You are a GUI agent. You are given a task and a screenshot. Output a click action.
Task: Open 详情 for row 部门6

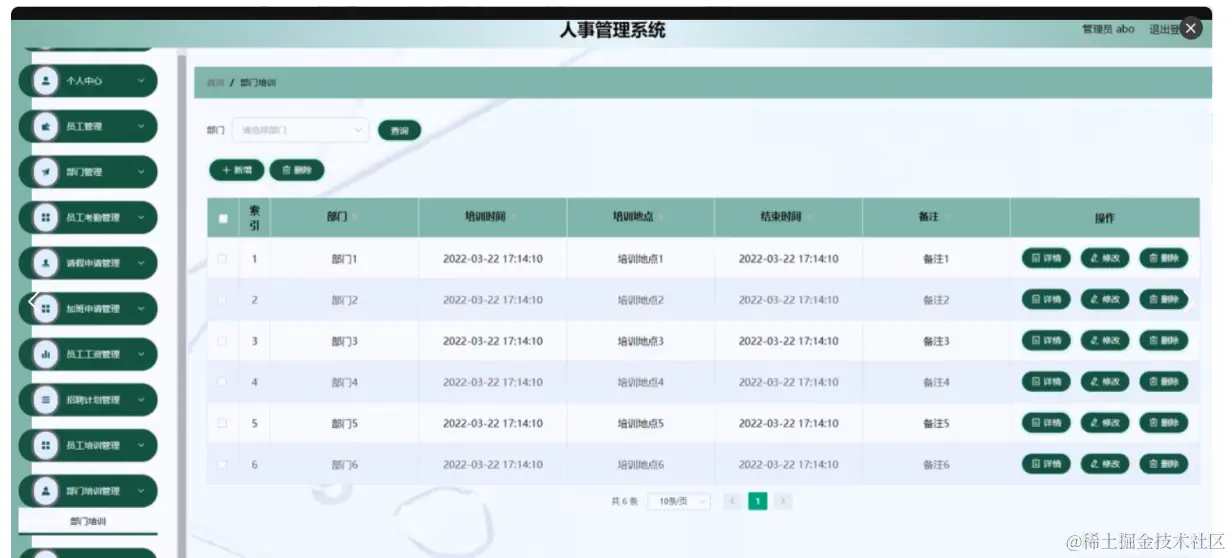[1046, 464]
